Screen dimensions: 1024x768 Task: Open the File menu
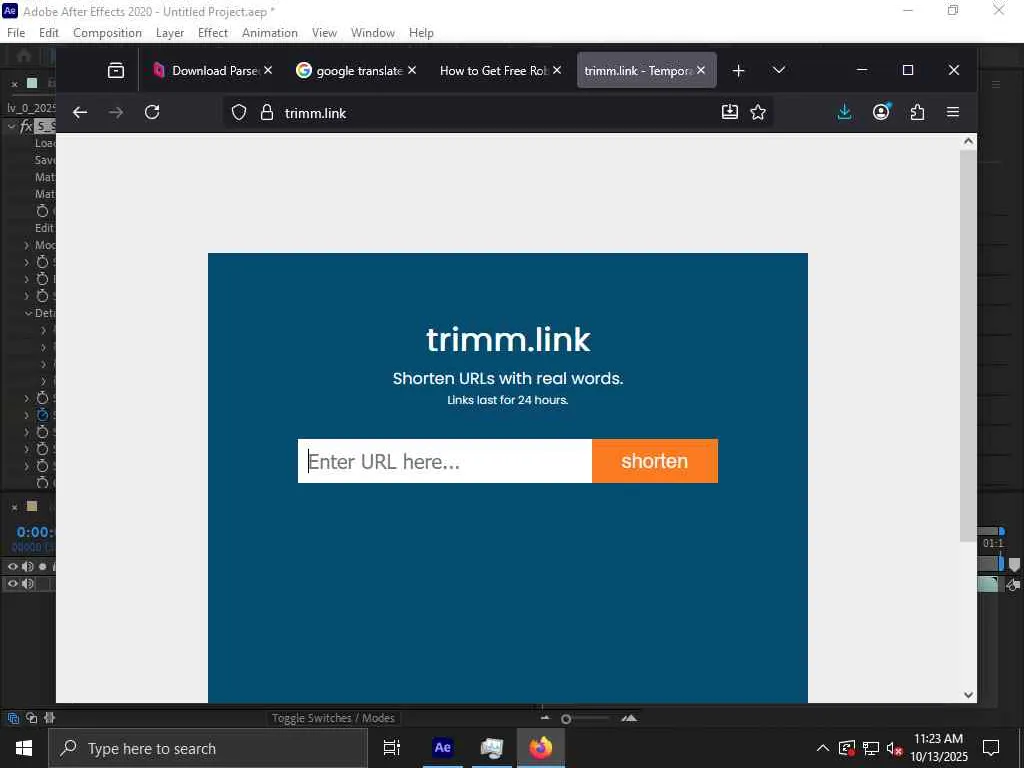point(16,33)
